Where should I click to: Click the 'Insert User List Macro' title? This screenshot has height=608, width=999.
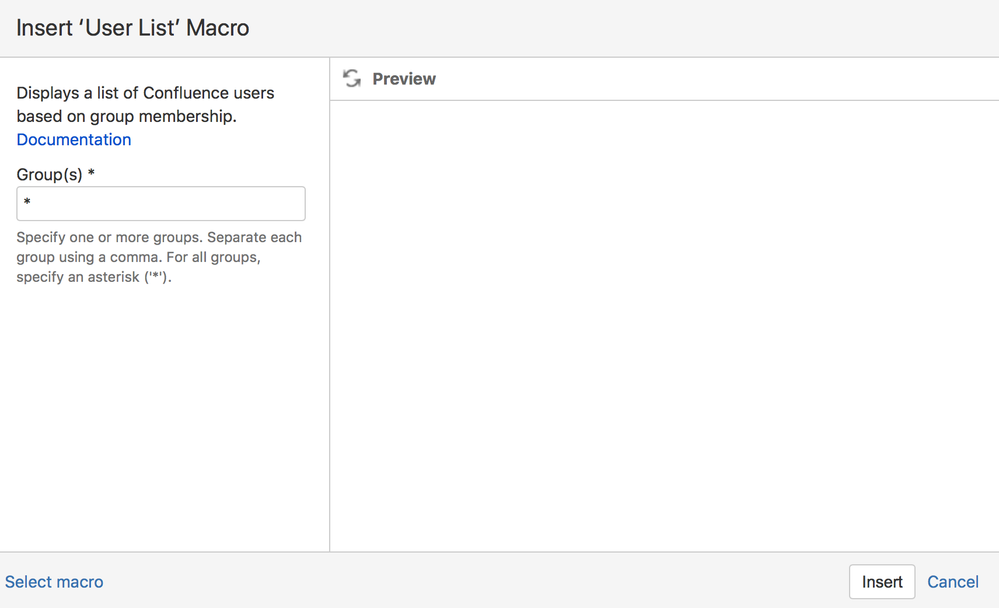(133, 28)
